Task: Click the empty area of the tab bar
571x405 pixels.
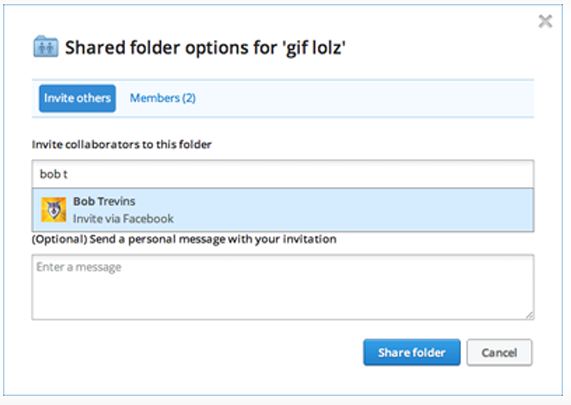Action: (x=364, y=98)
